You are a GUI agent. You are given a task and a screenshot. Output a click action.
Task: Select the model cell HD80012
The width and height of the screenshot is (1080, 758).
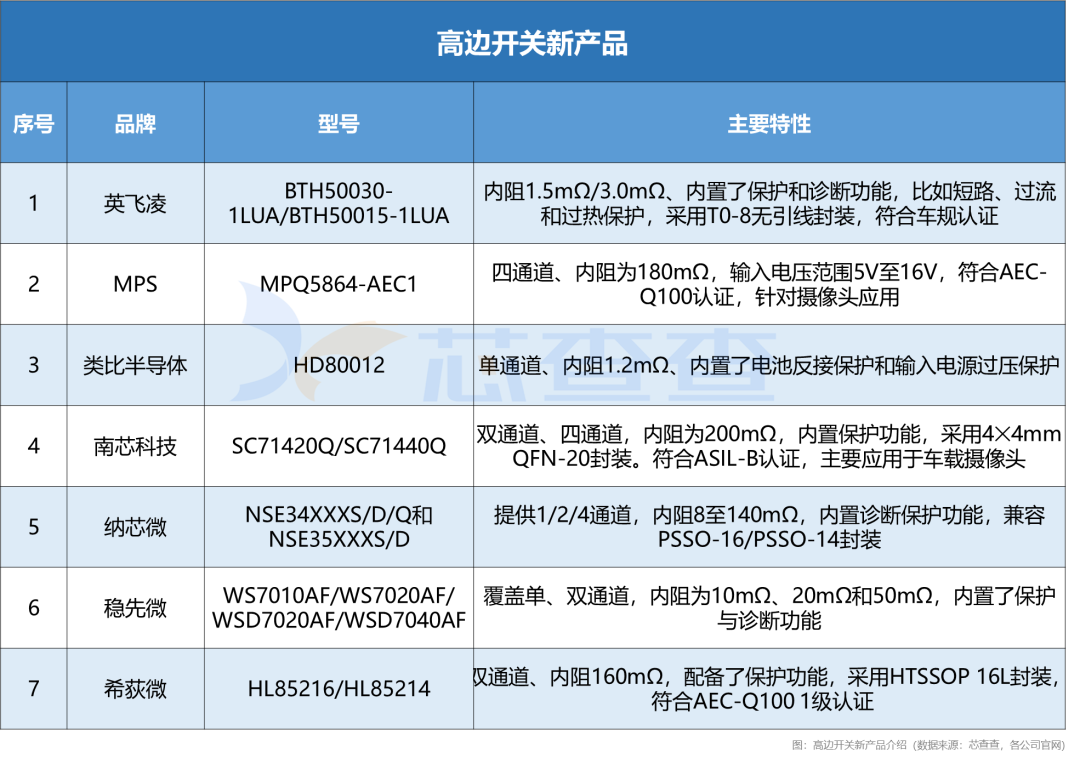[338, 365]
